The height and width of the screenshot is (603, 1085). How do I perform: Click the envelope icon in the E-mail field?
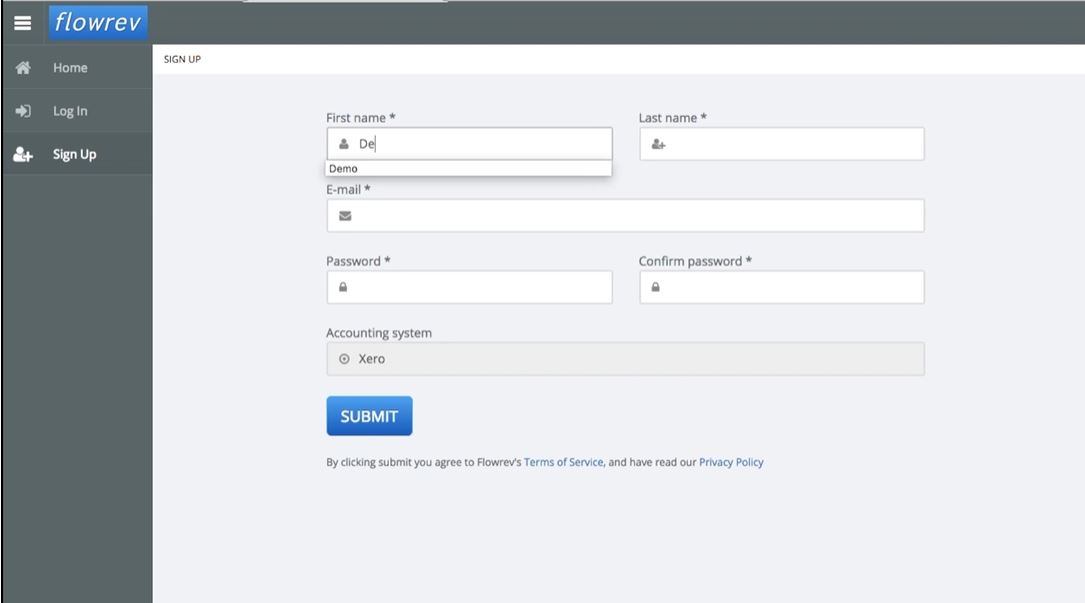343,215
